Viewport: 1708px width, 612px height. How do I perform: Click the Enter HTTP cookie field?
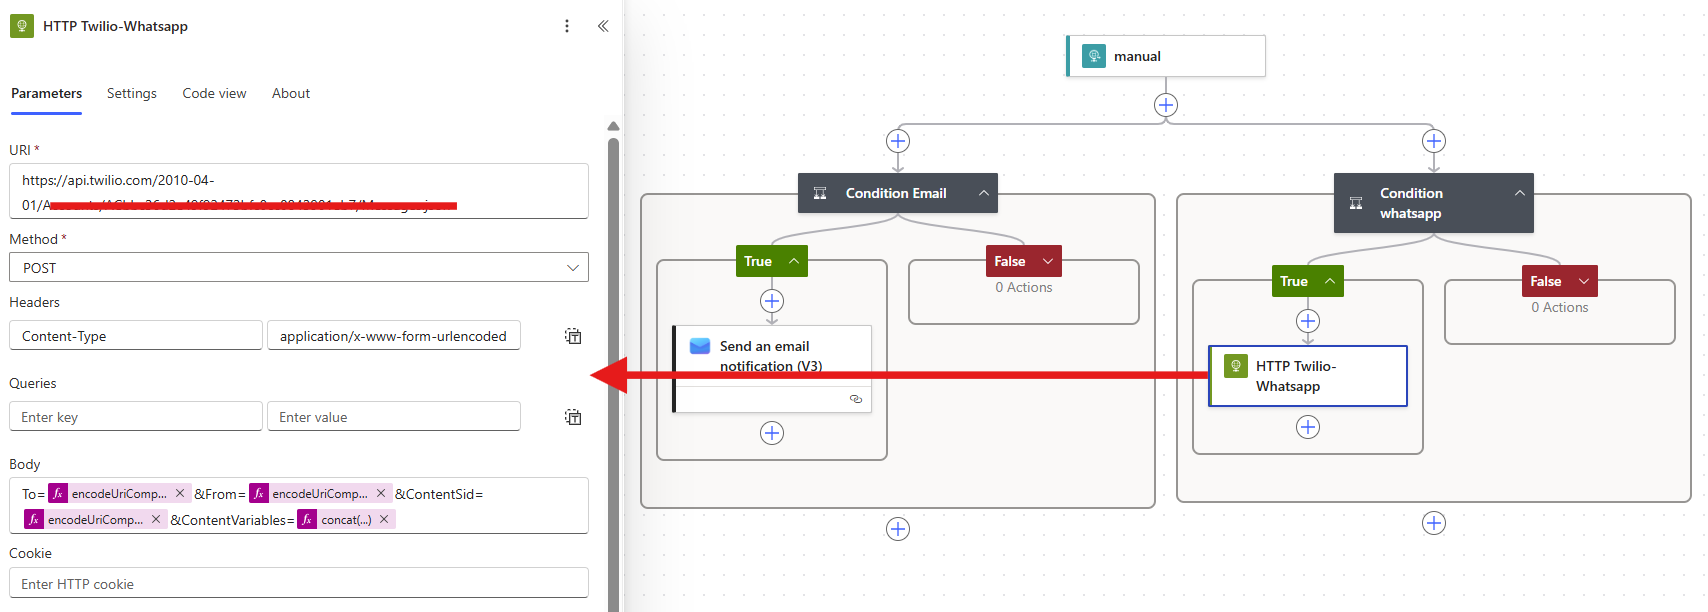pos(299,584)
